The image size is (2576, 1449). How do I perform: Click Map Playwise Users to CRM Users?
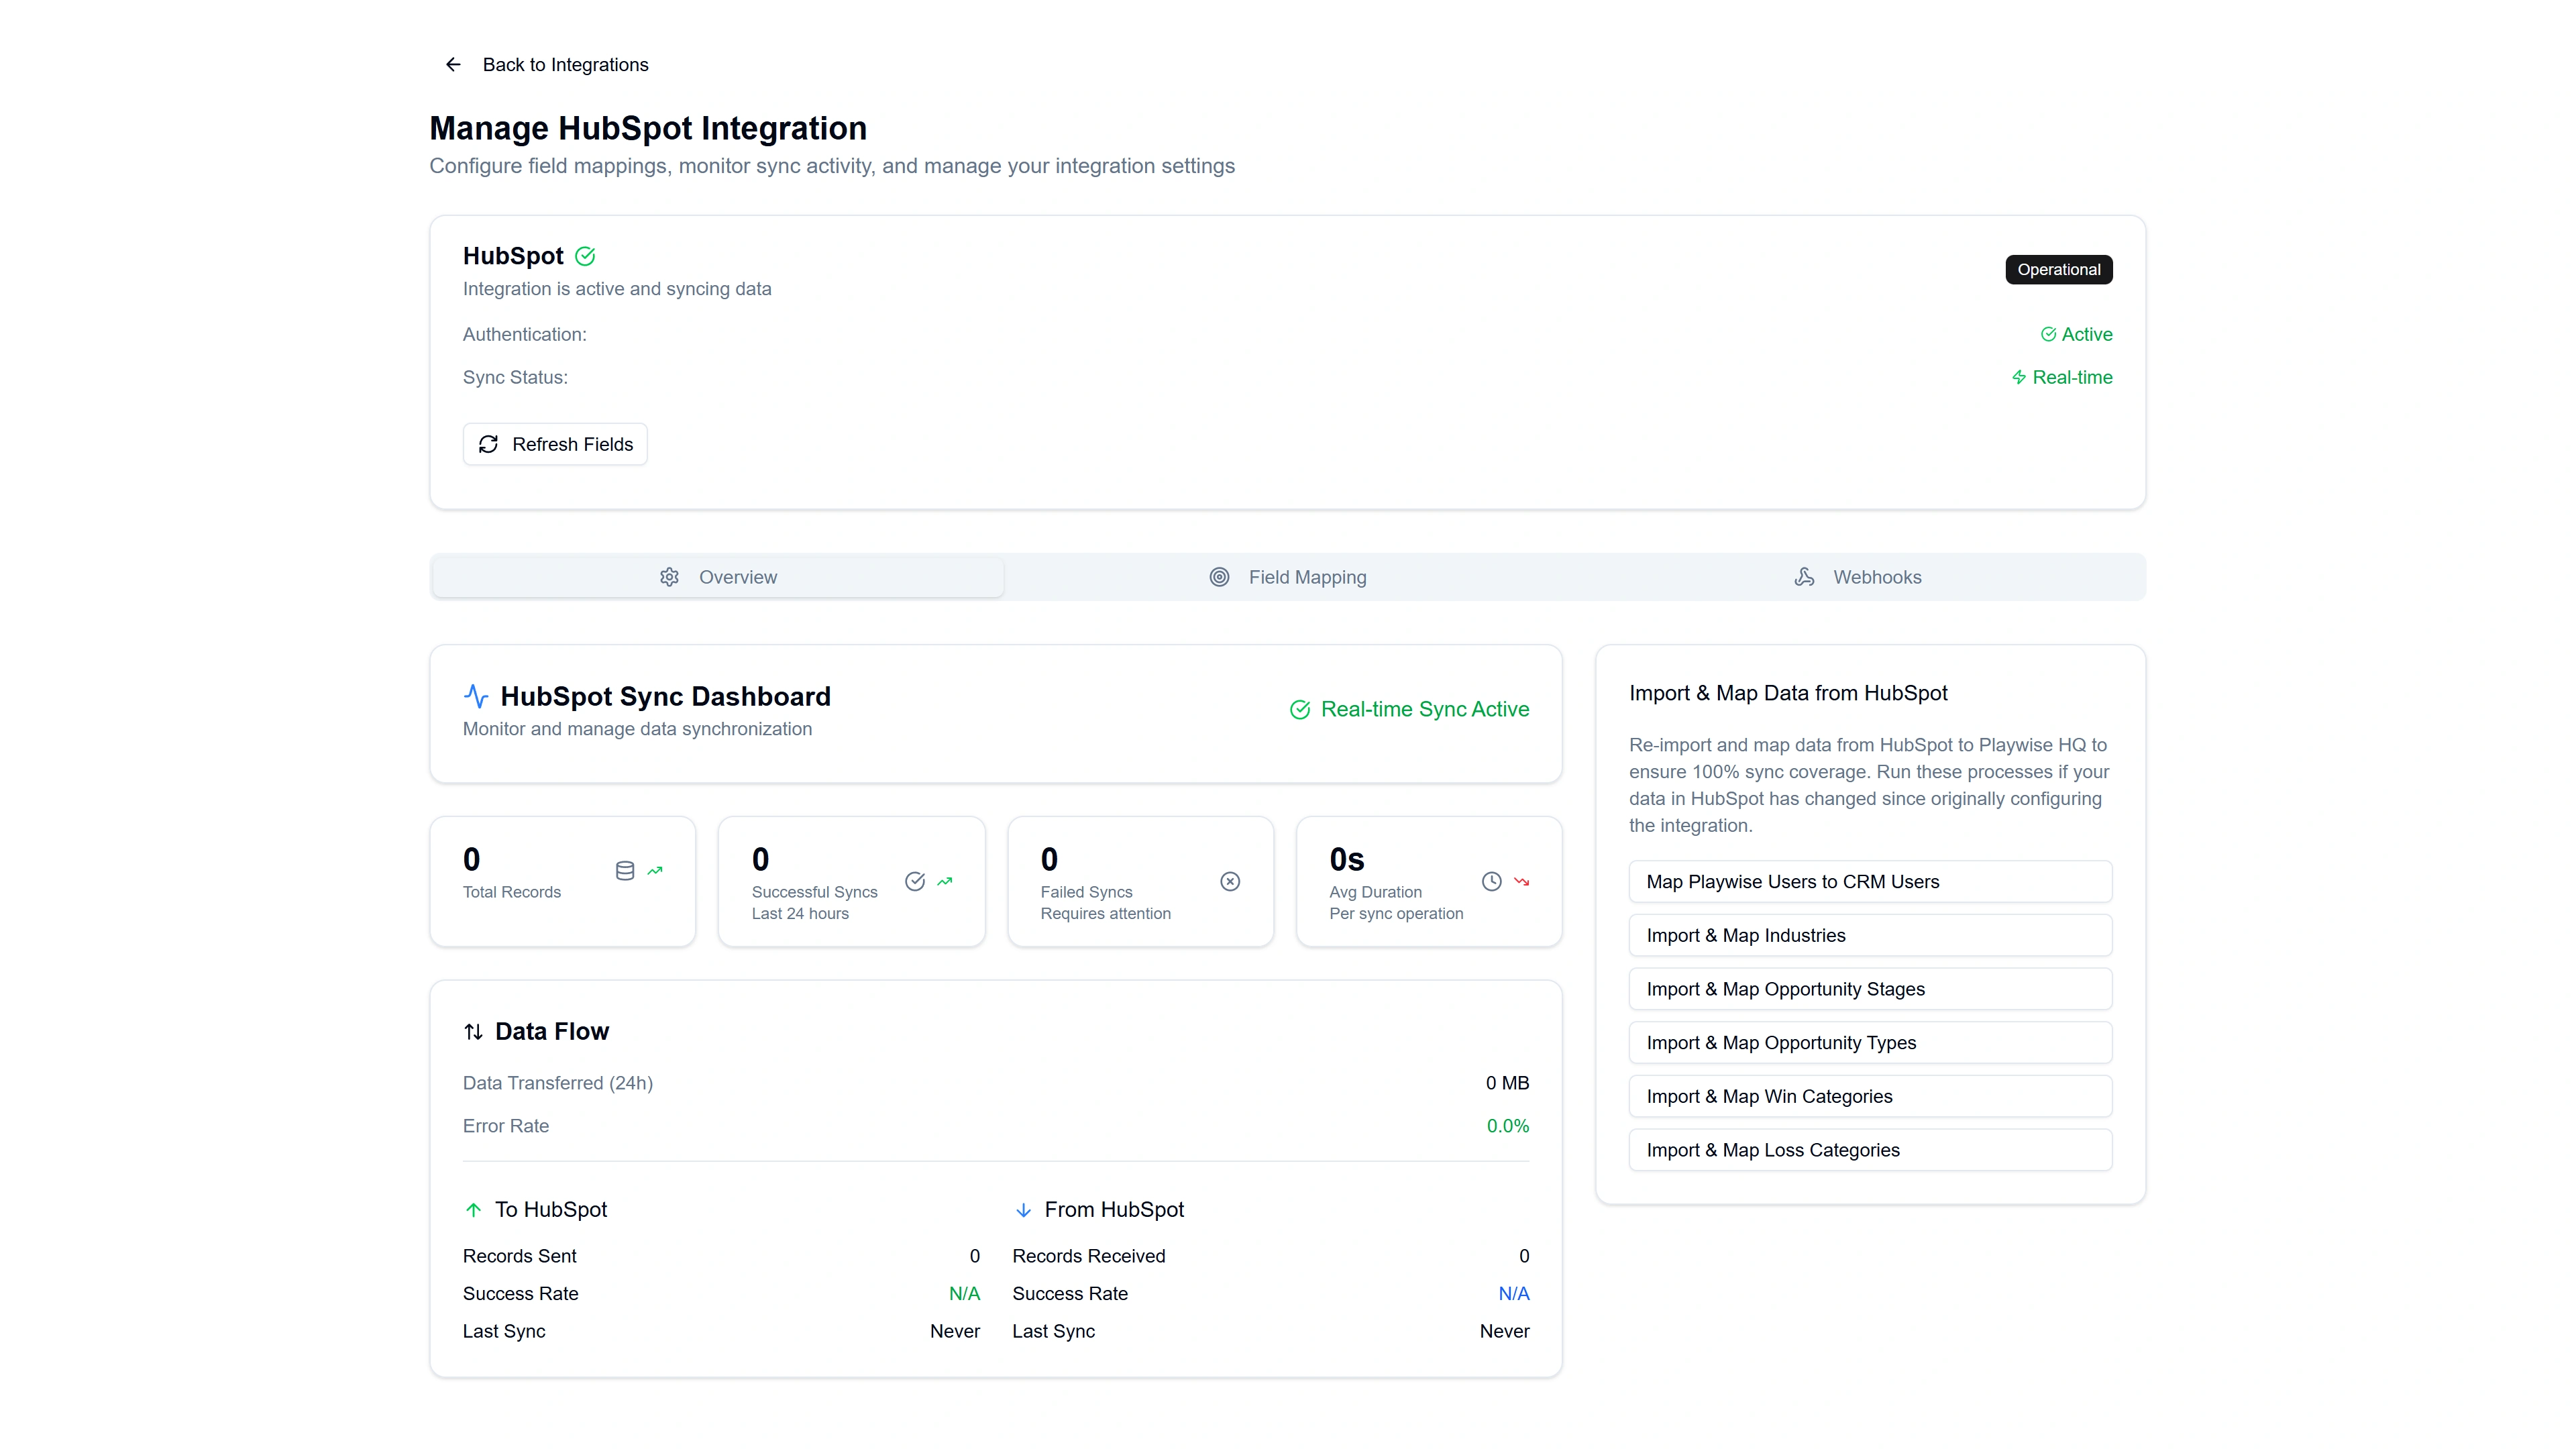click(1870, 881)
